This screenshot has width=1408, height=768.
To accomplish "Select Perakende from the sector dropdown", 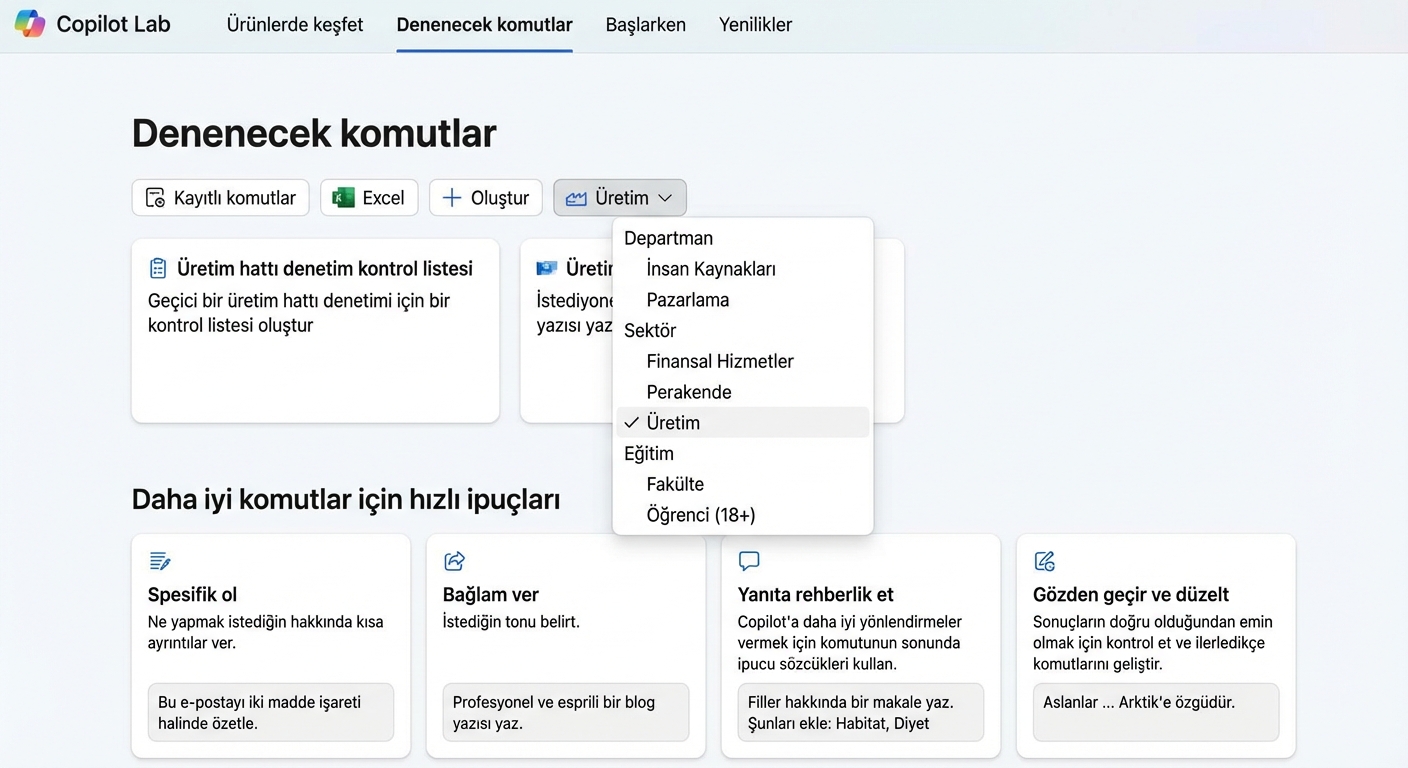I will point(689,391).
